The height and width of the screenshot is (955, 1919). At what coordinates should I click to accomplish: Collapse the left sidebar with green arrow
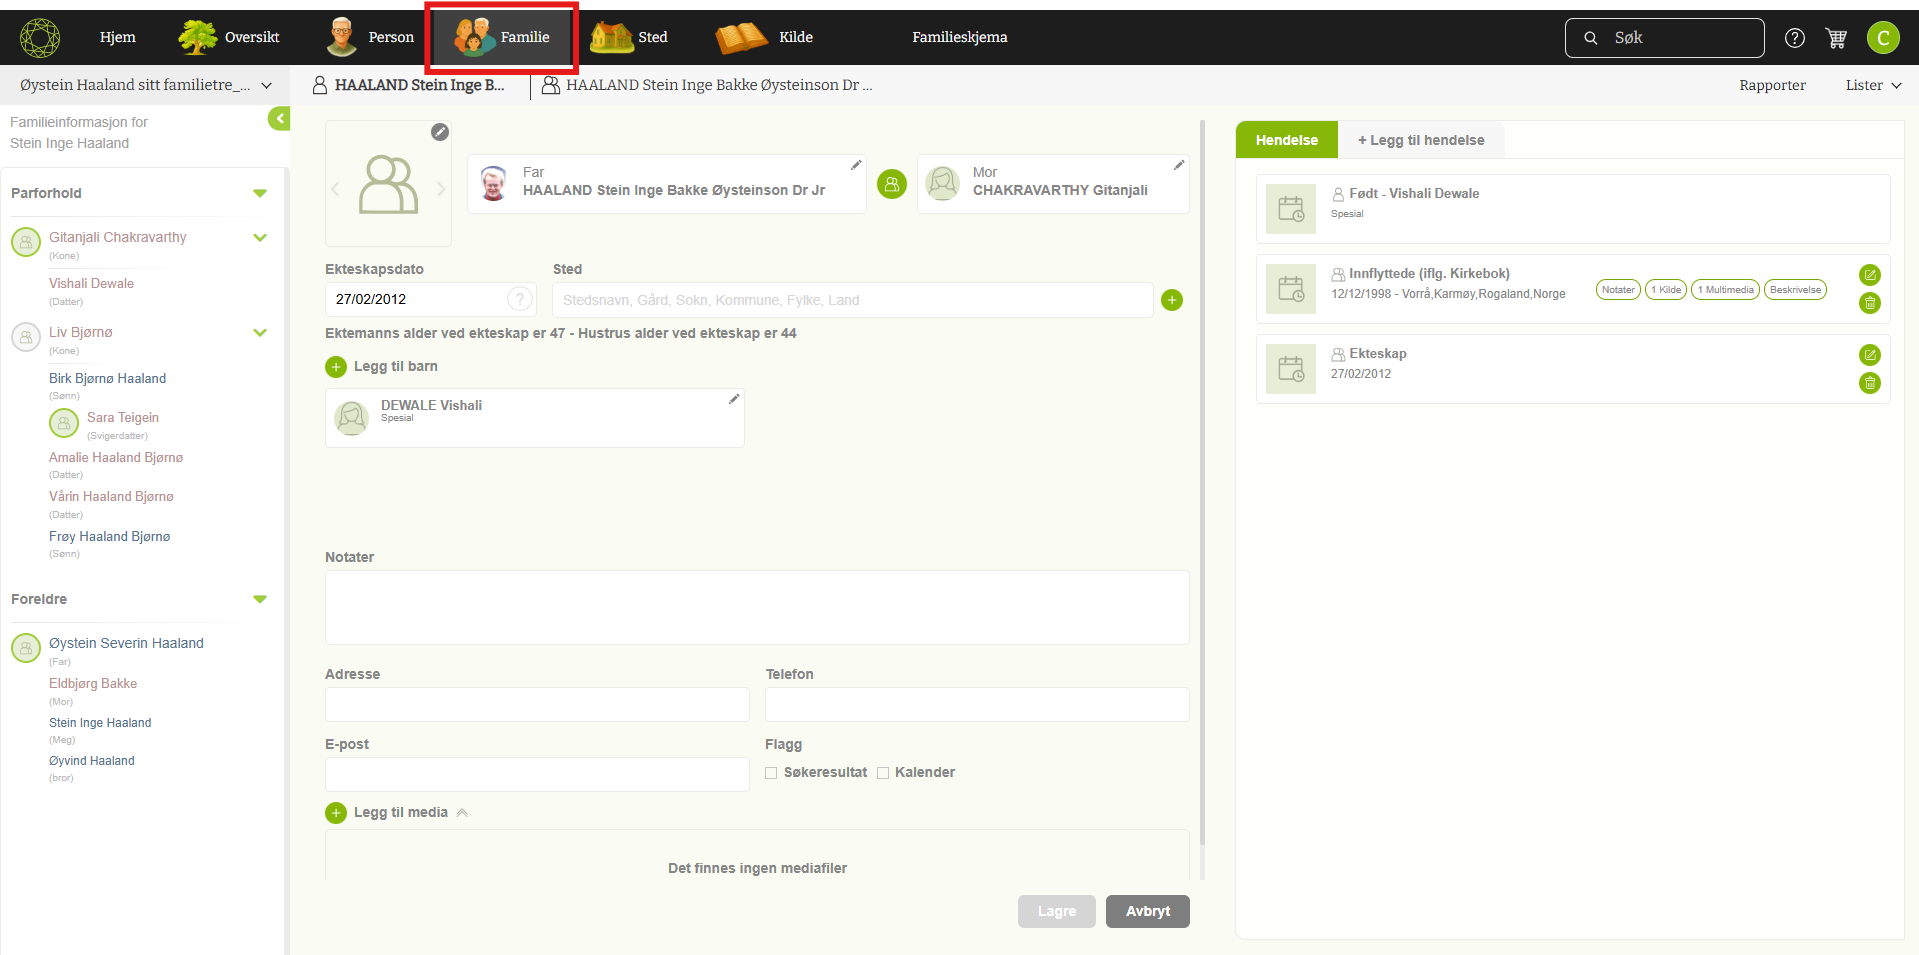279,119
